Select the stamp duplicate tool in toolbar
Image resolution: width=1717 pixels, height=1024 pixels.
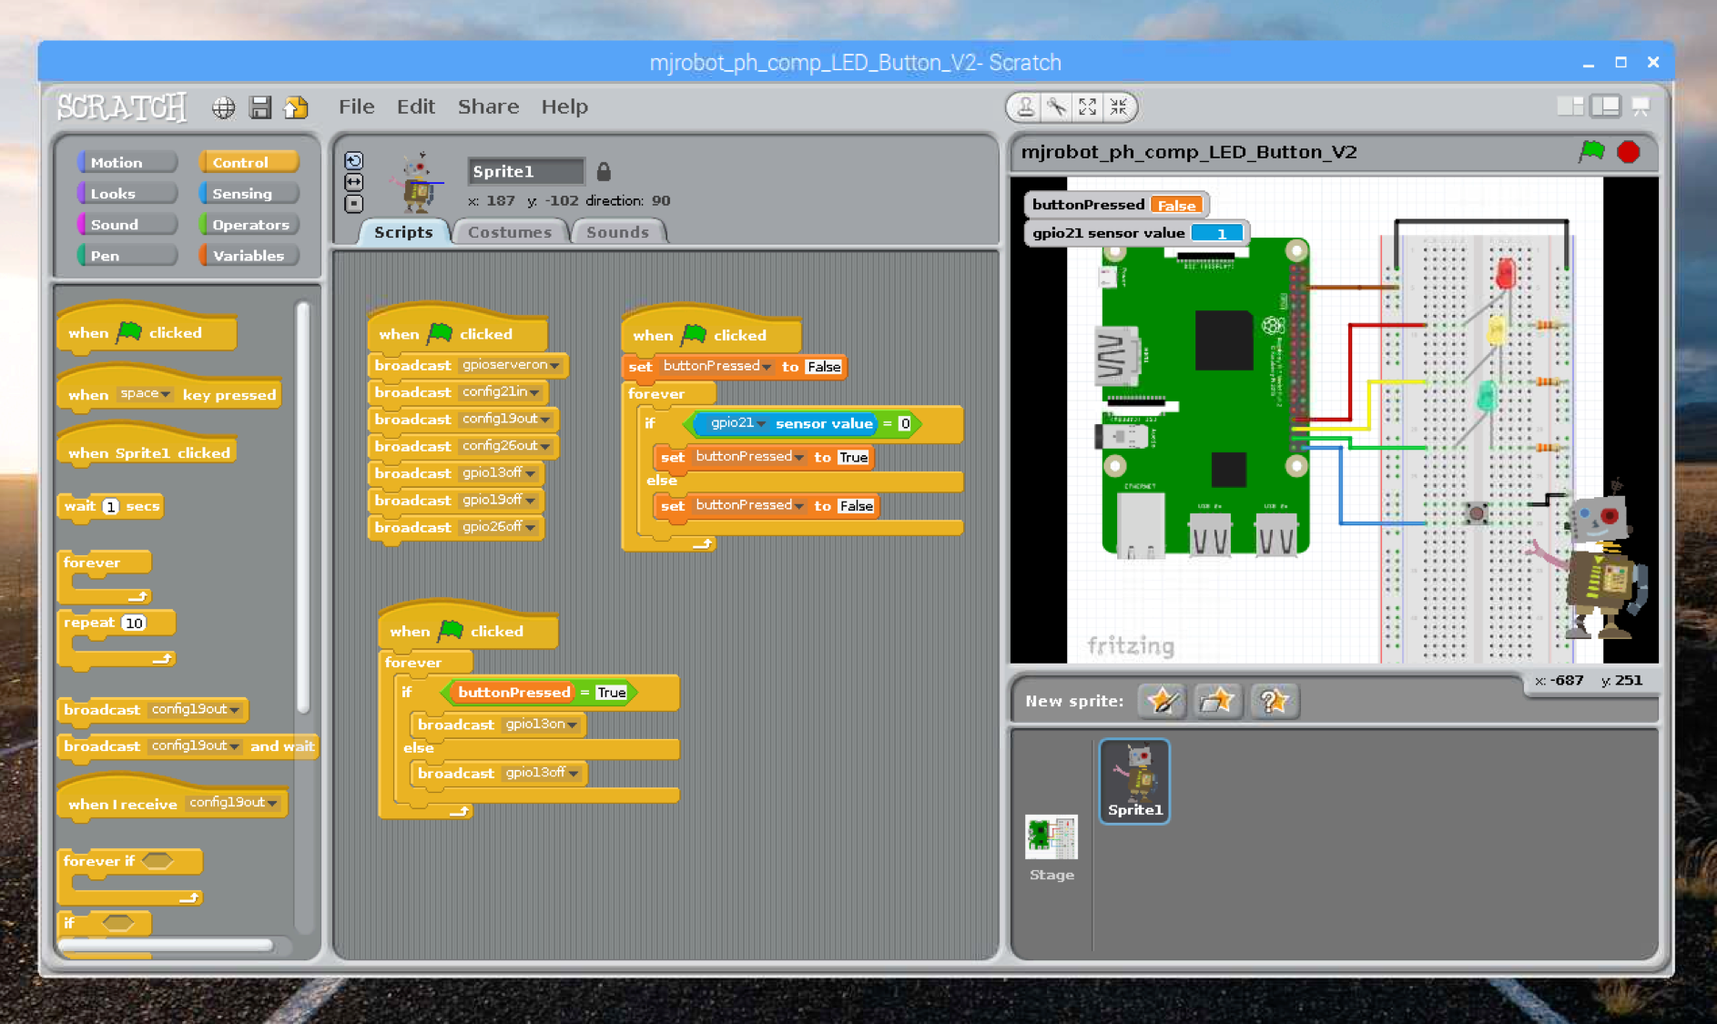coord(1025,107)
